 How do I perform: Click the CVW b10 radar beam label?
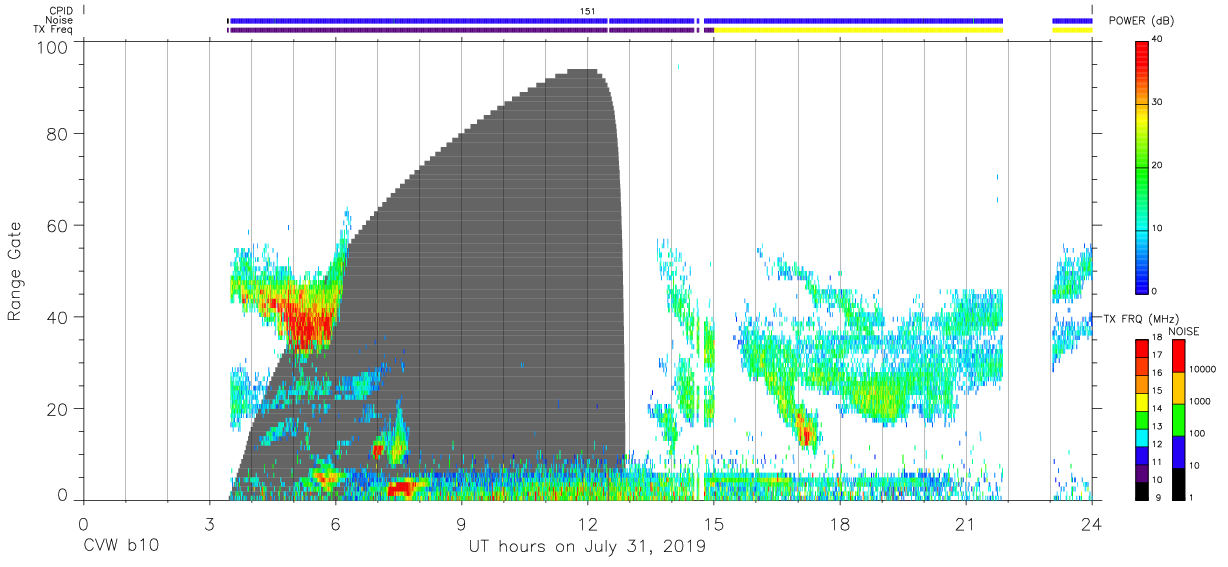121,547
